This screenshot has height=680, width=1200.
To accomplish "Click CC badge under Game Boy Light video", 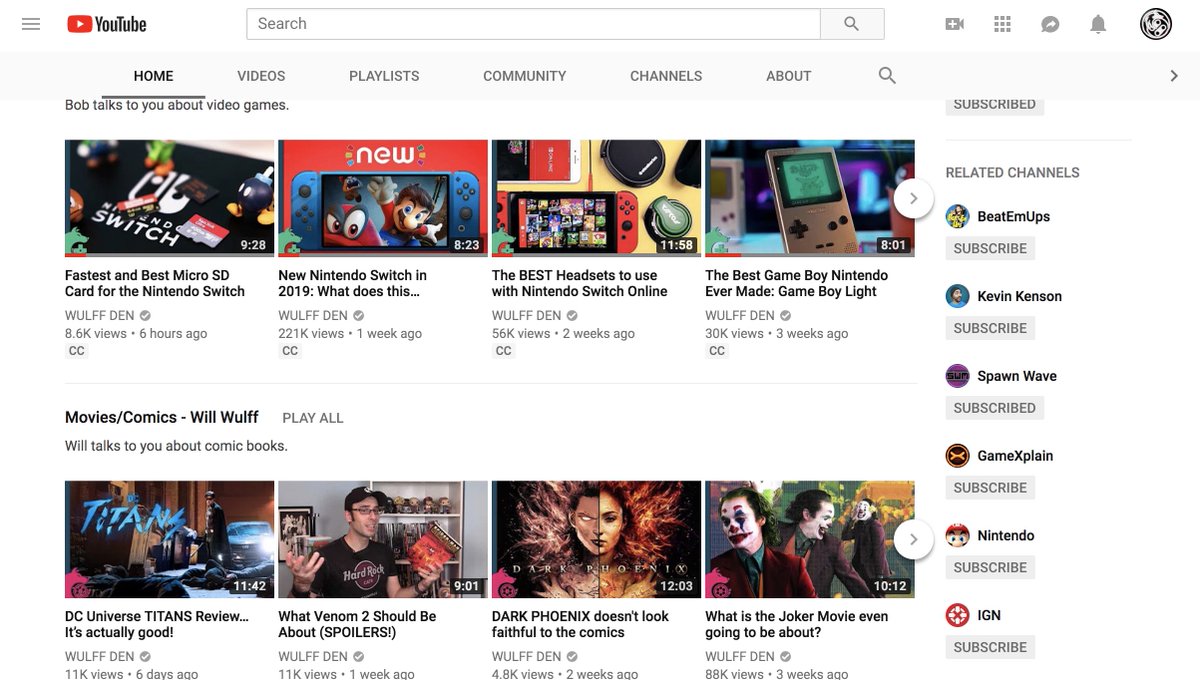I will pos(717,351).
